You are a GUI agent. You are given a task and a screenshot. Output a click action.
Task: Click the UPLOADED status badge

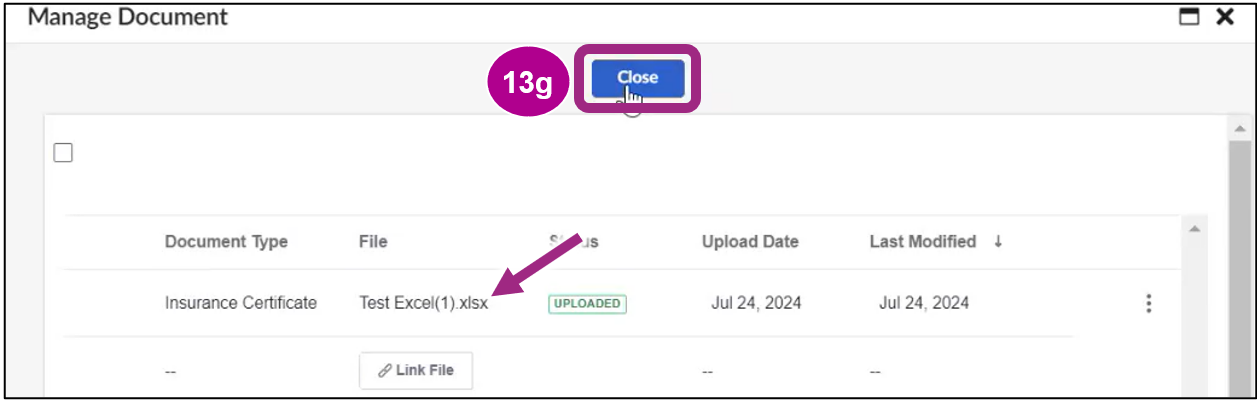point(587,304)
